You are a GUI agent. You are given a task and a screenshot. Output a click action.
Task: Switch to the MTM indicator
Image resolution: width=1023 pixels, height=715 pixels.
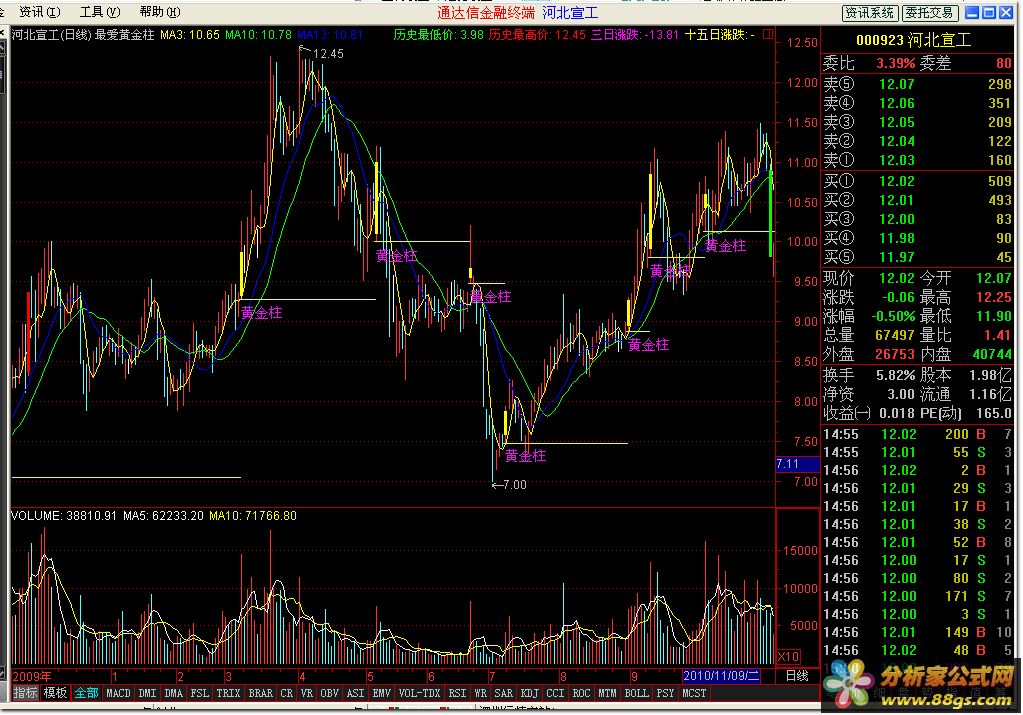607,693
